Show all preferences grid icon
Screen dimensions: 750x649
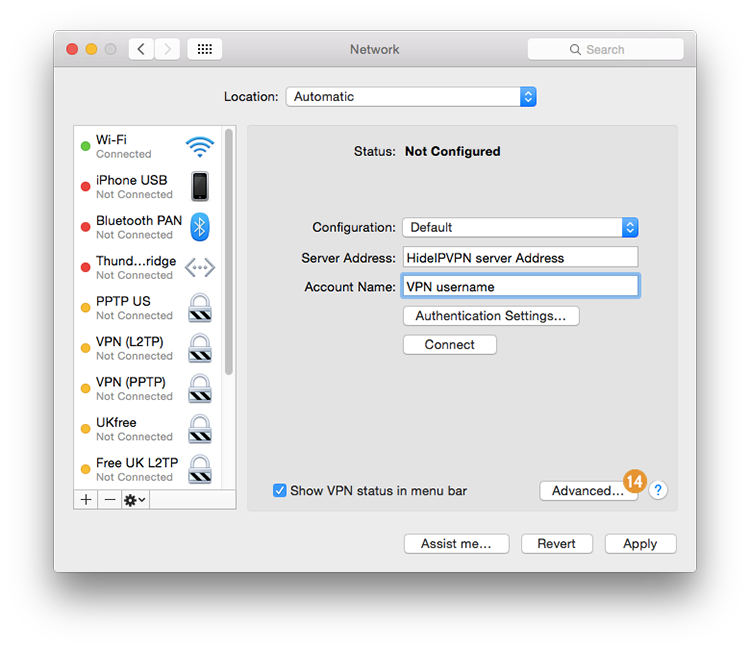[x=205, y=49]
